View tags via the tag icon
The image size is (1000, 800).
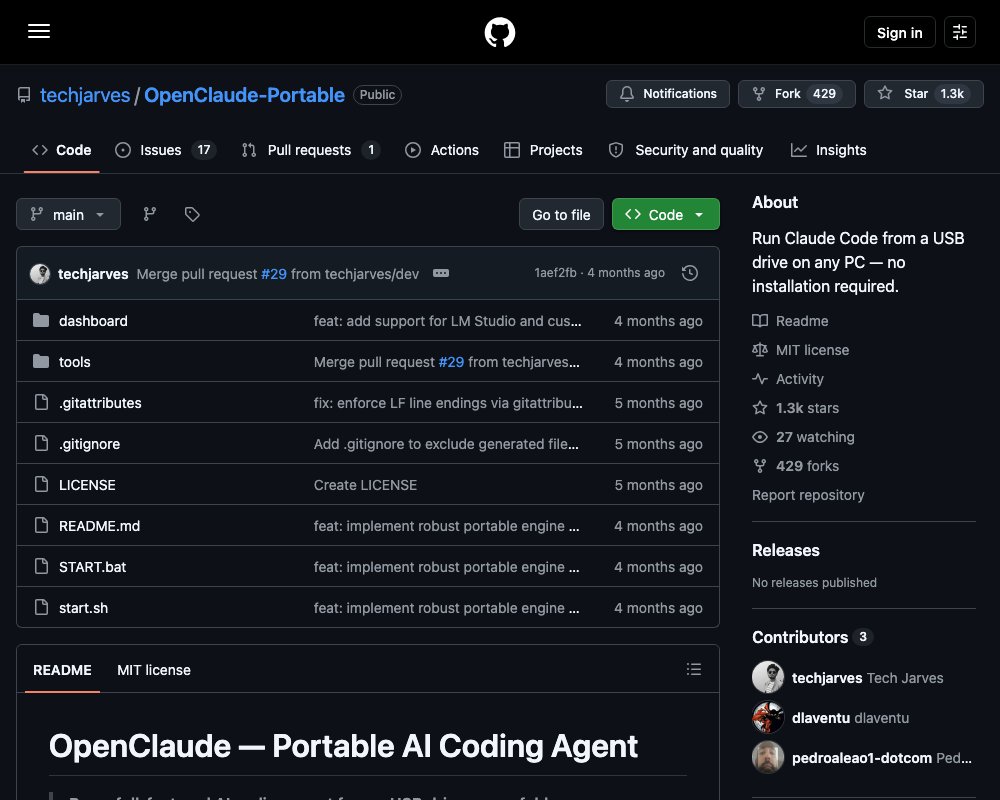(192, 214)
